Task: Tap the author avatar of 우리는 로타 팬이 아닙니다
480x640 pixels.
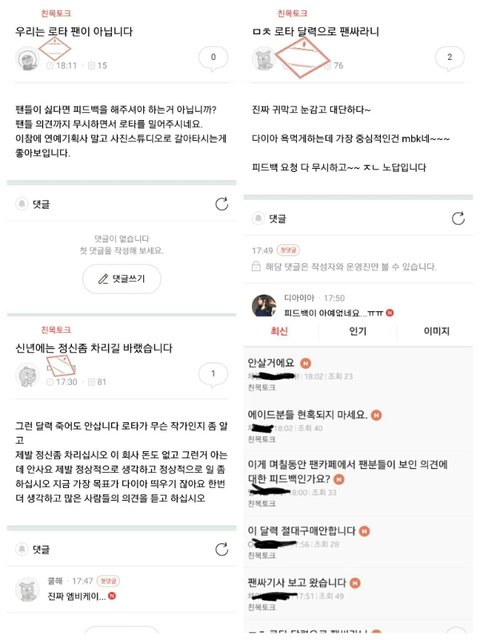Action: [x=27, y=59]
